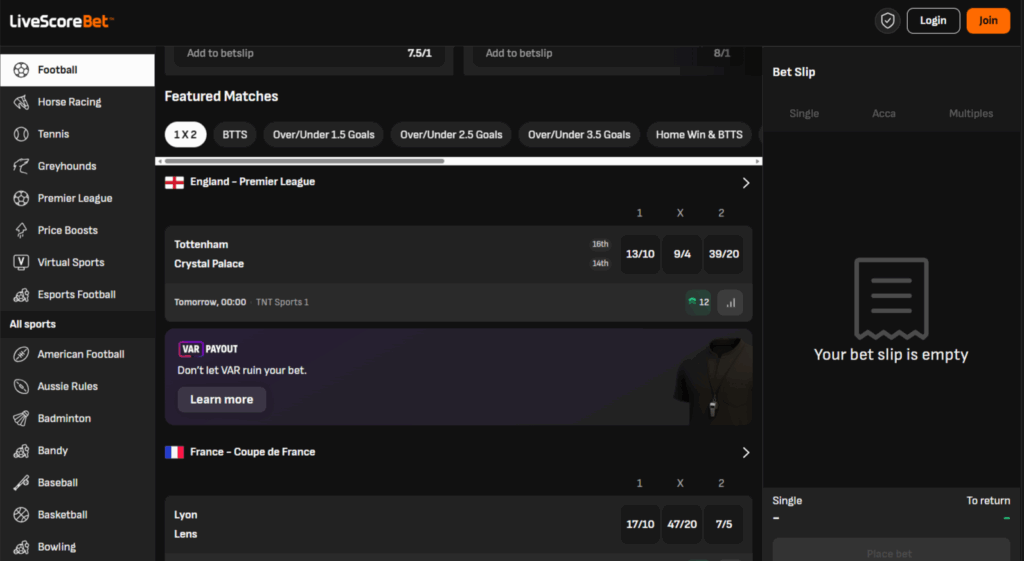The width and height of the screenshot is (1024, 561).
Task: Click the Place bet button
Action: (891, 550)
